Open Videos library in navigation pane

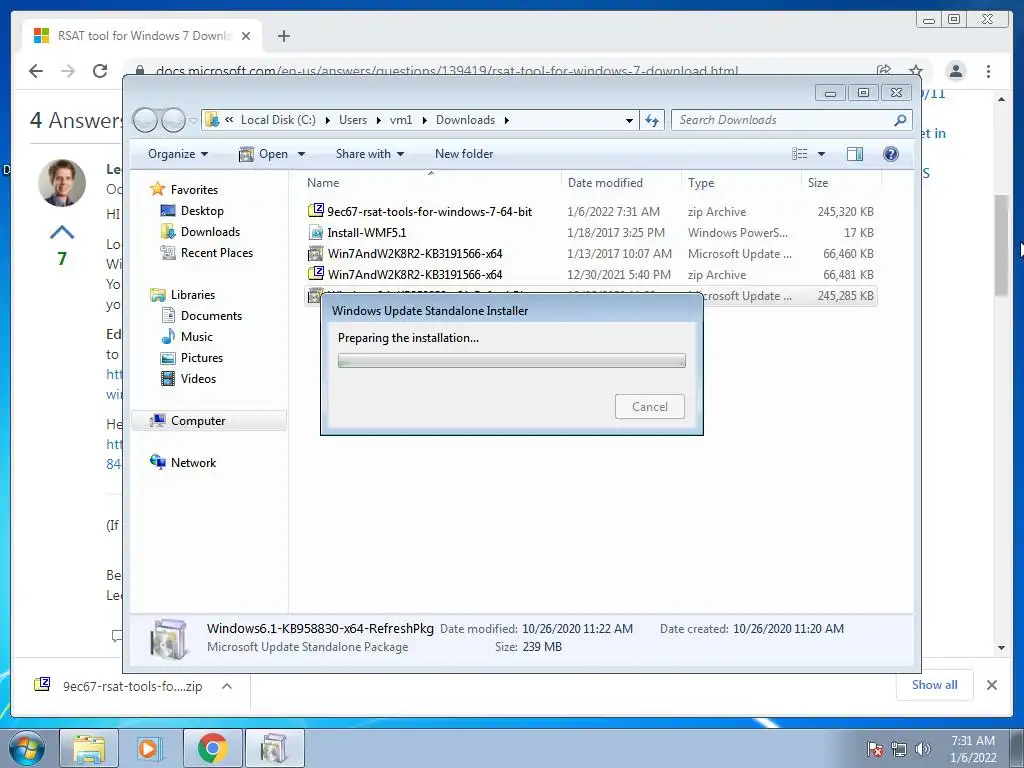[x=188, y=378]
